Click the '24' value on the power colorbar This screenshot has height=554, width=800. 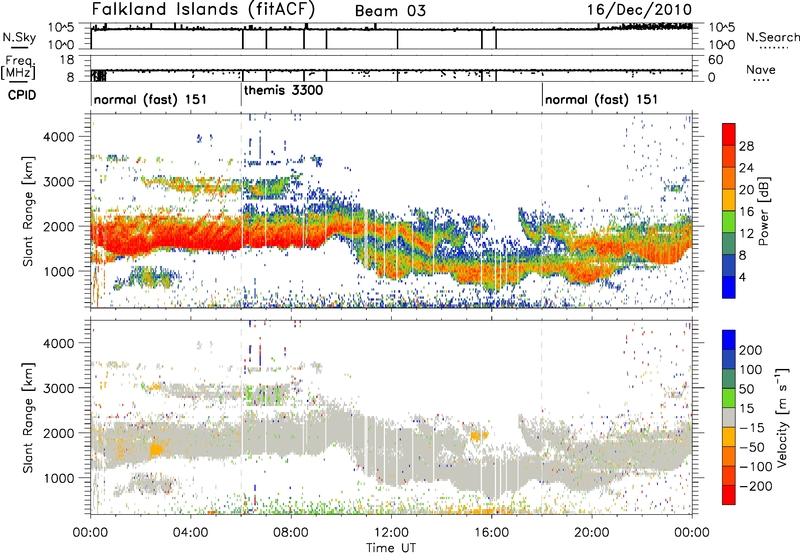(x=746, y=168)
